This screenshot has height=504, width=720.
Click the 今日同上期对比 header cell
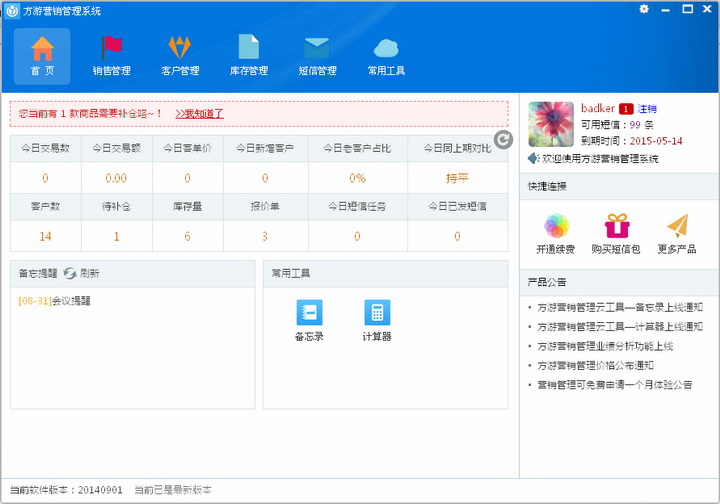coord(457,148)
